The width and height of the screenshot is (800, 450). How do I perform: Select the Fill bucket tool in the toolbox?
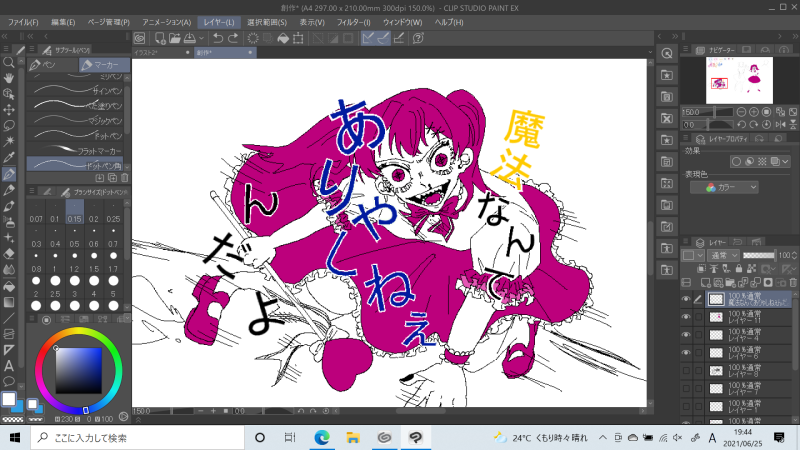[x=9, y=287]
